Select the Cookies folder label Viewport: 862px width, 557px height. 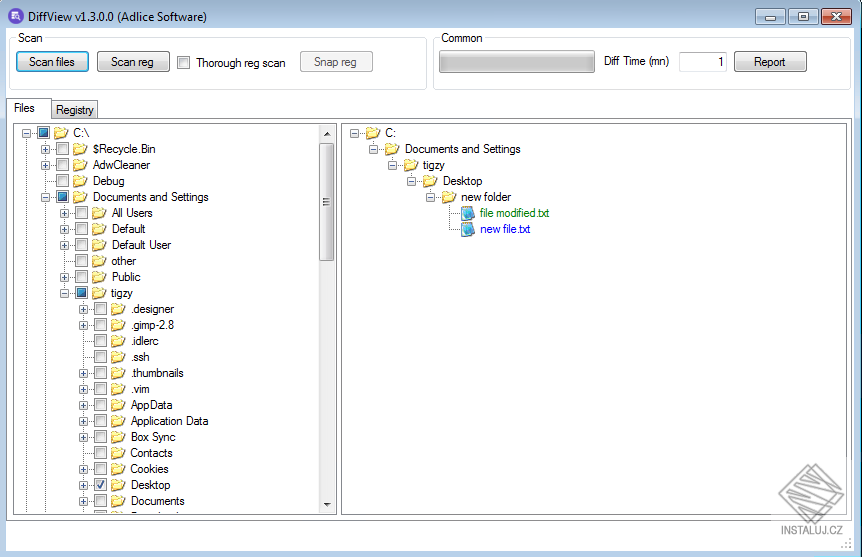click(x=149, y=469)
